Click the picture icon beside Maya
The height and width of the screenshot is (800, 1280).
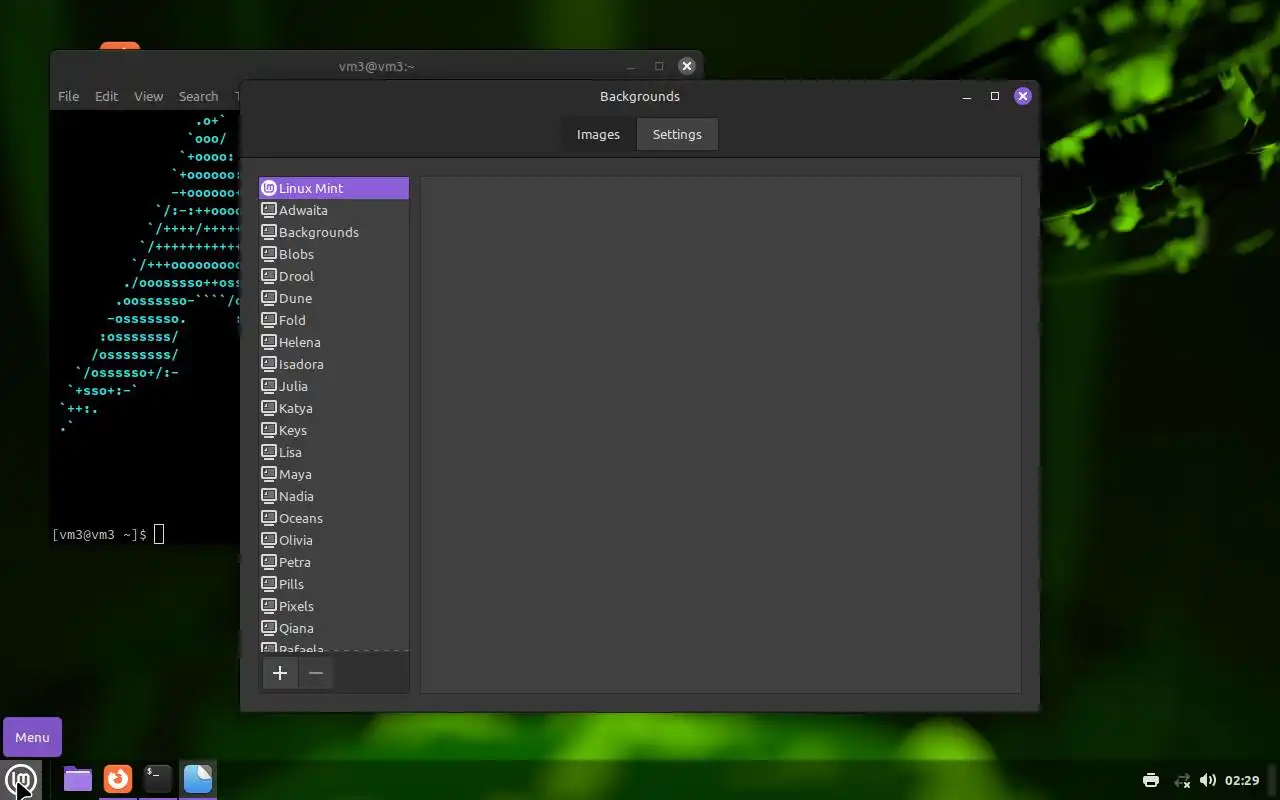268,474
